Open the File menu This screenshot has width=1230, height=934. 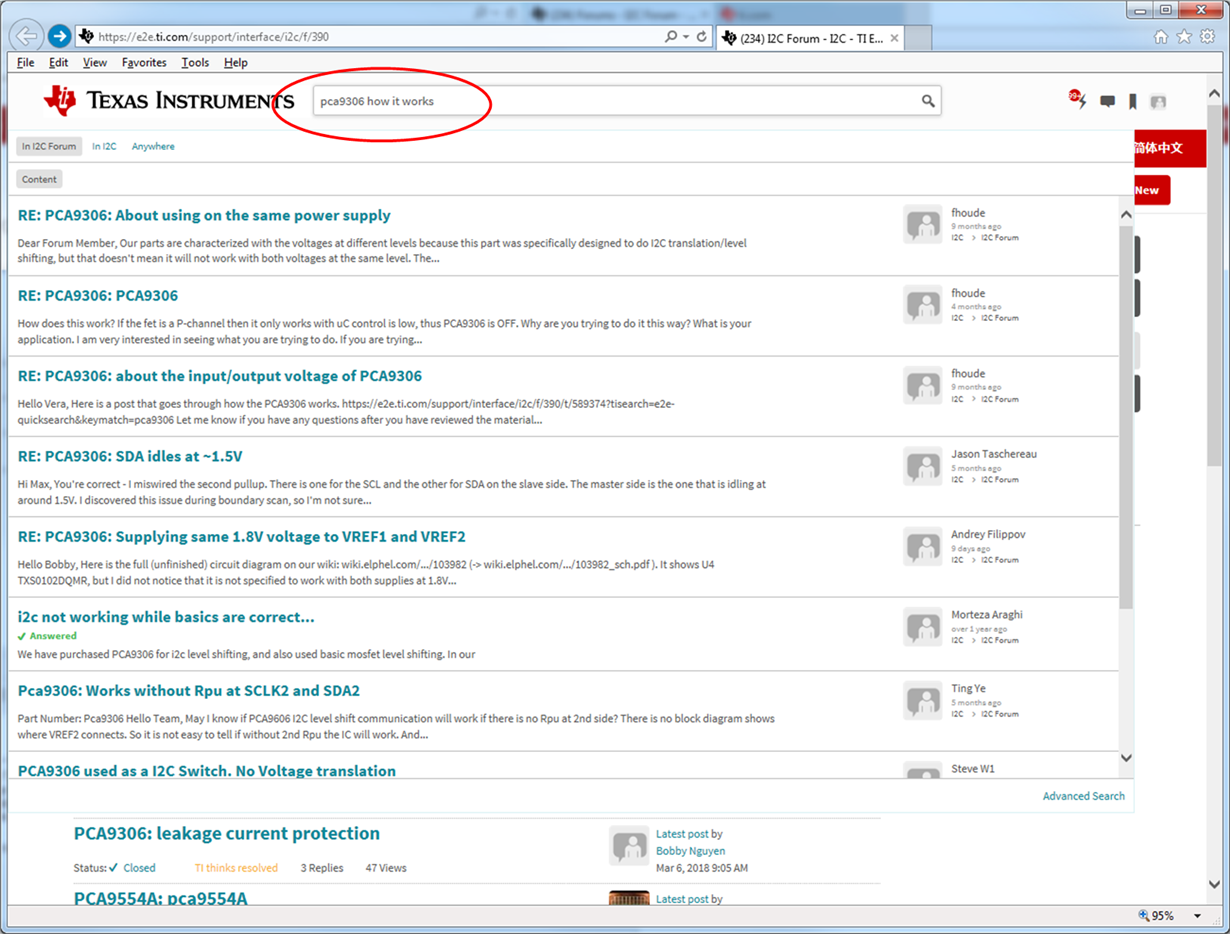coord(26,62)
